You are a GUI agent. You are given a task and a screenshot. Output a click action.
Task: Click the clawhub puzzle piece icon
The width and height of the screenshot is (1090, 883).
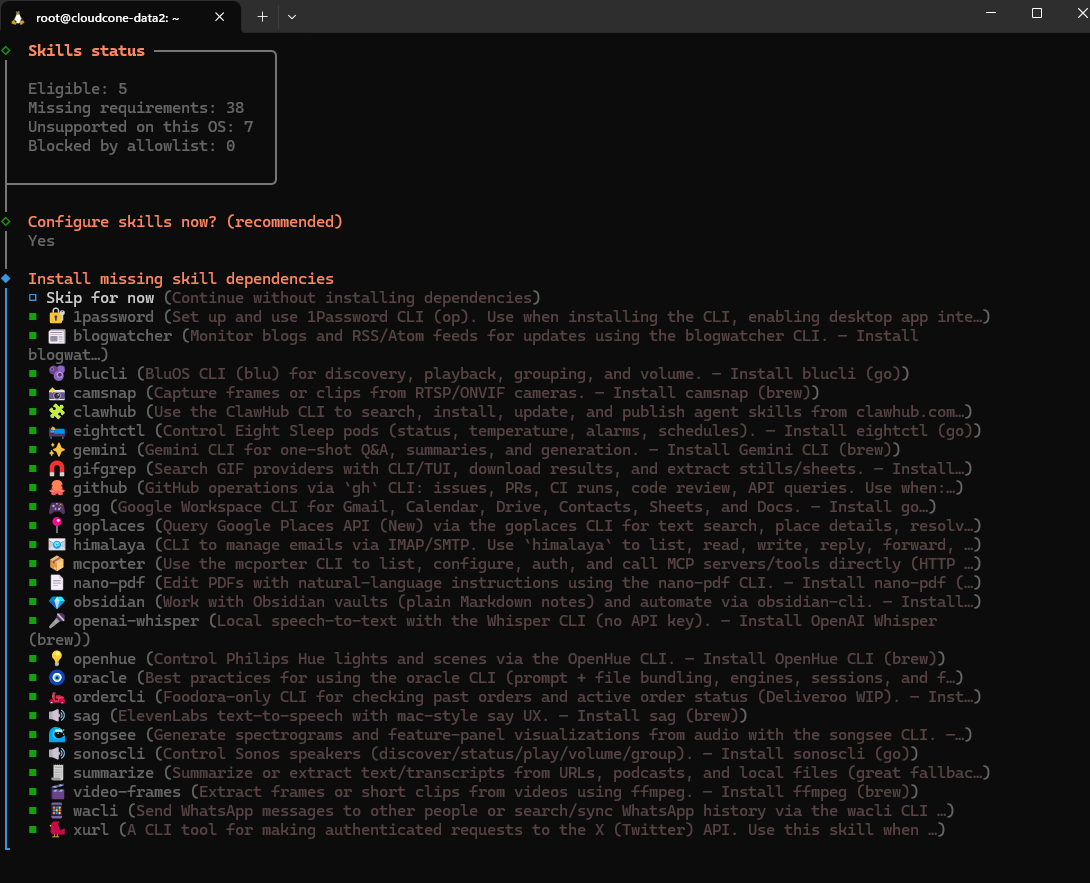[57, 412]
